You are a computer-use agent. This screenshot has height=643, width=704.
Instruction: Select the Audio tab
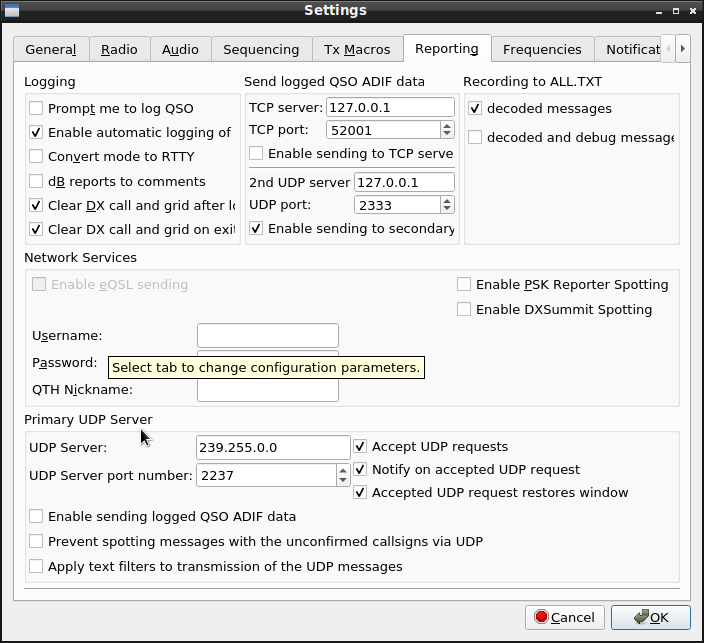[x=180, y=49]
